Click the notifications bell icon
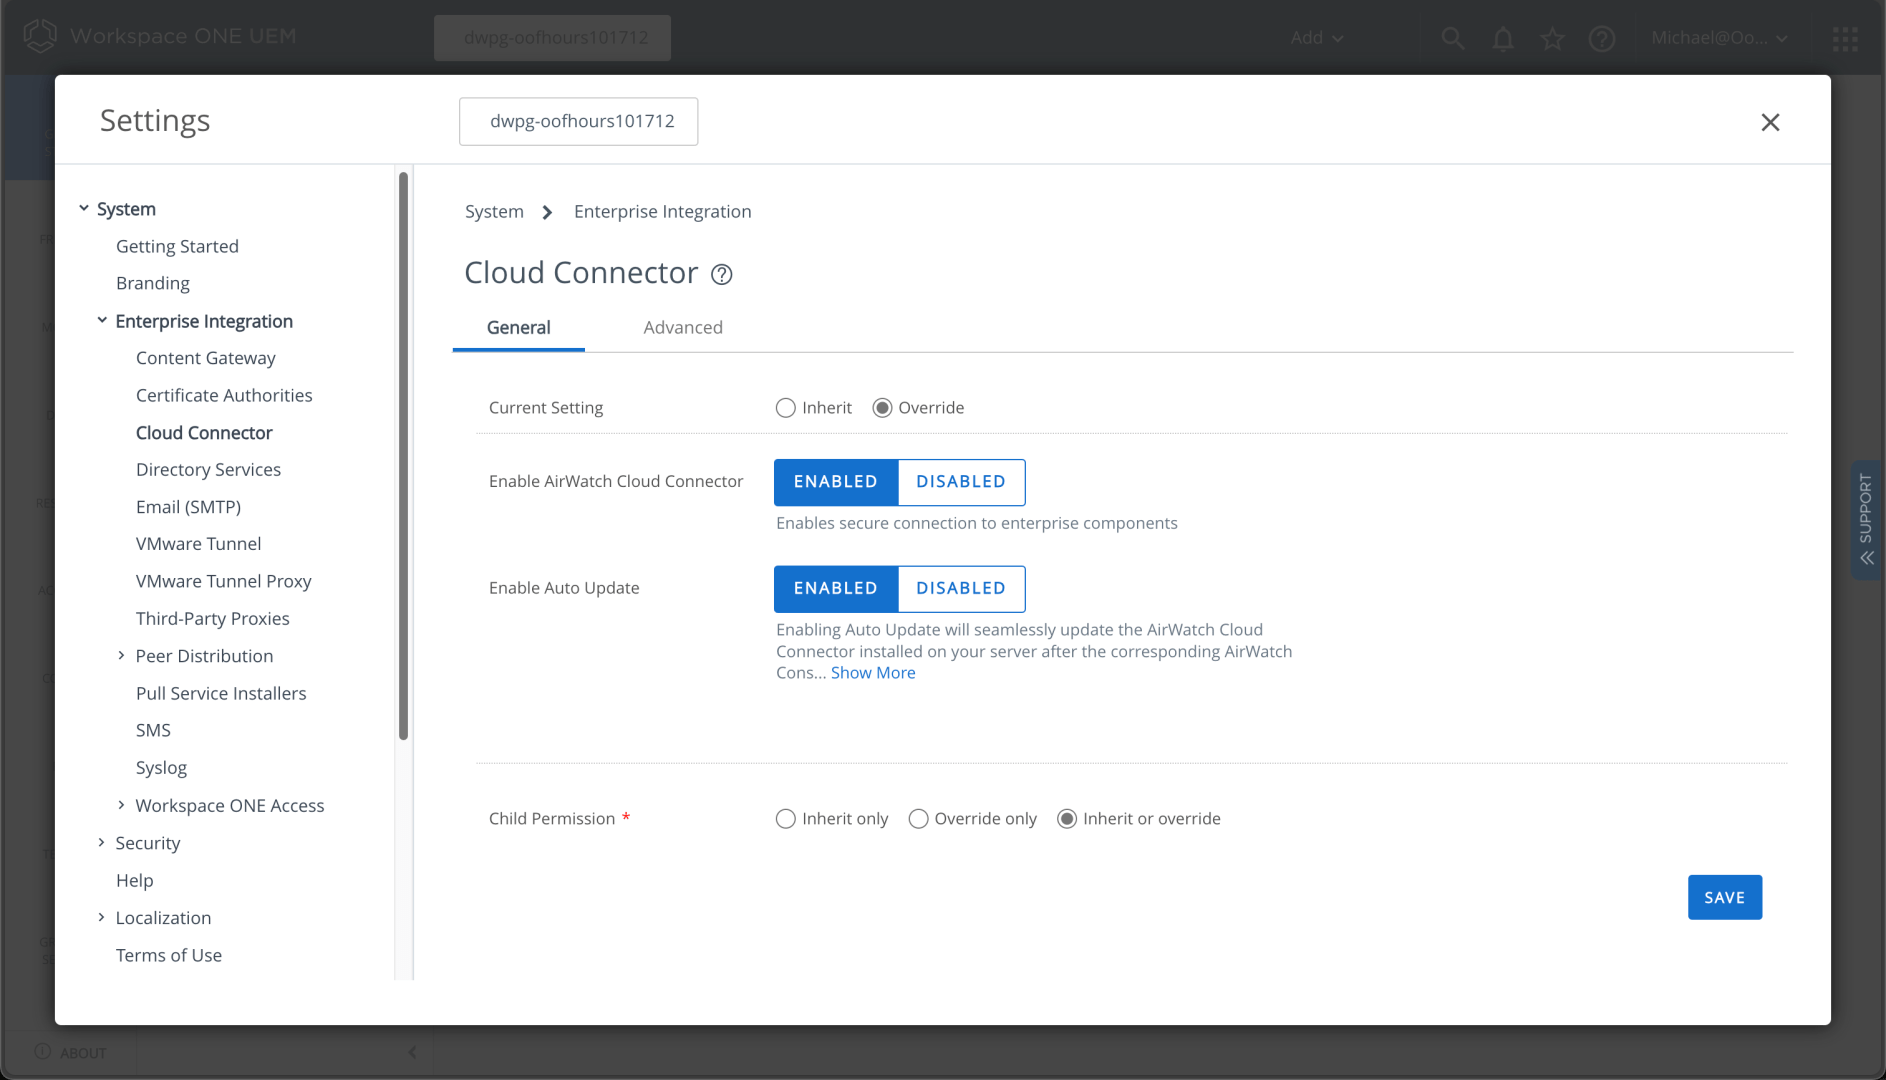The width and height of the screenshot is (1886, 1080). [x=1502, y=38]
